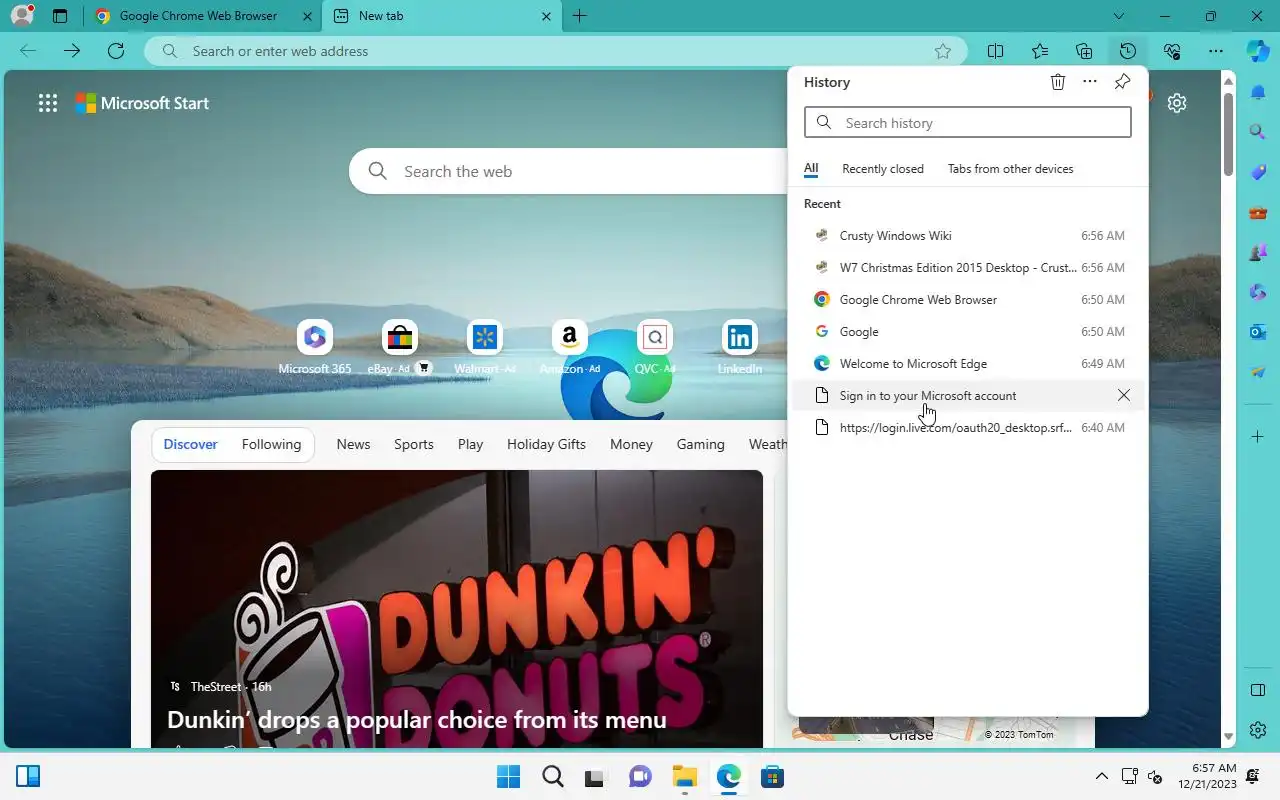Delete Sign in to Microsoft account entry

coord(1124,396)
